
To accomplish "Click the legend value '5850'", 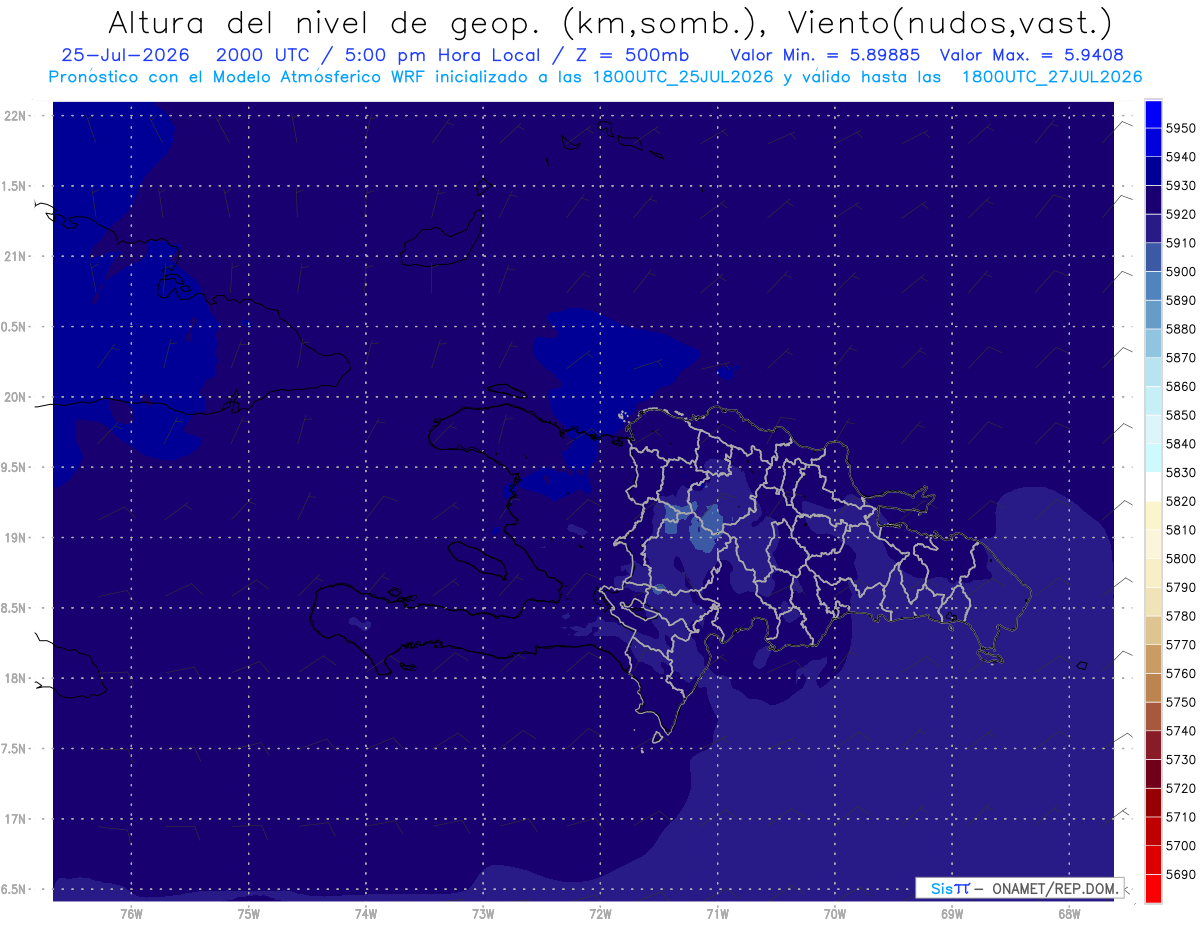I will click(1181, 415).
